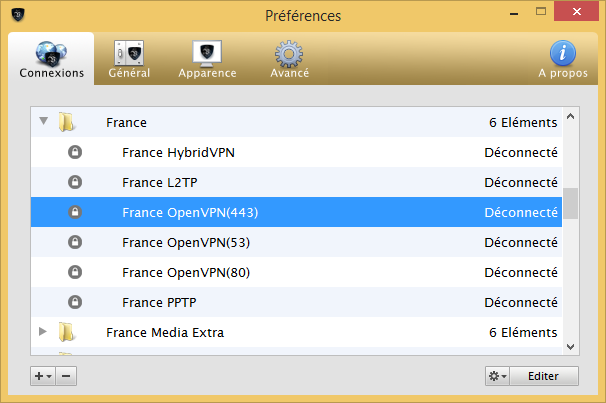Viewport: 606px width, 403px height.
Task: Click the lock icon for France L2TP
Action: (x=75, y=182)
